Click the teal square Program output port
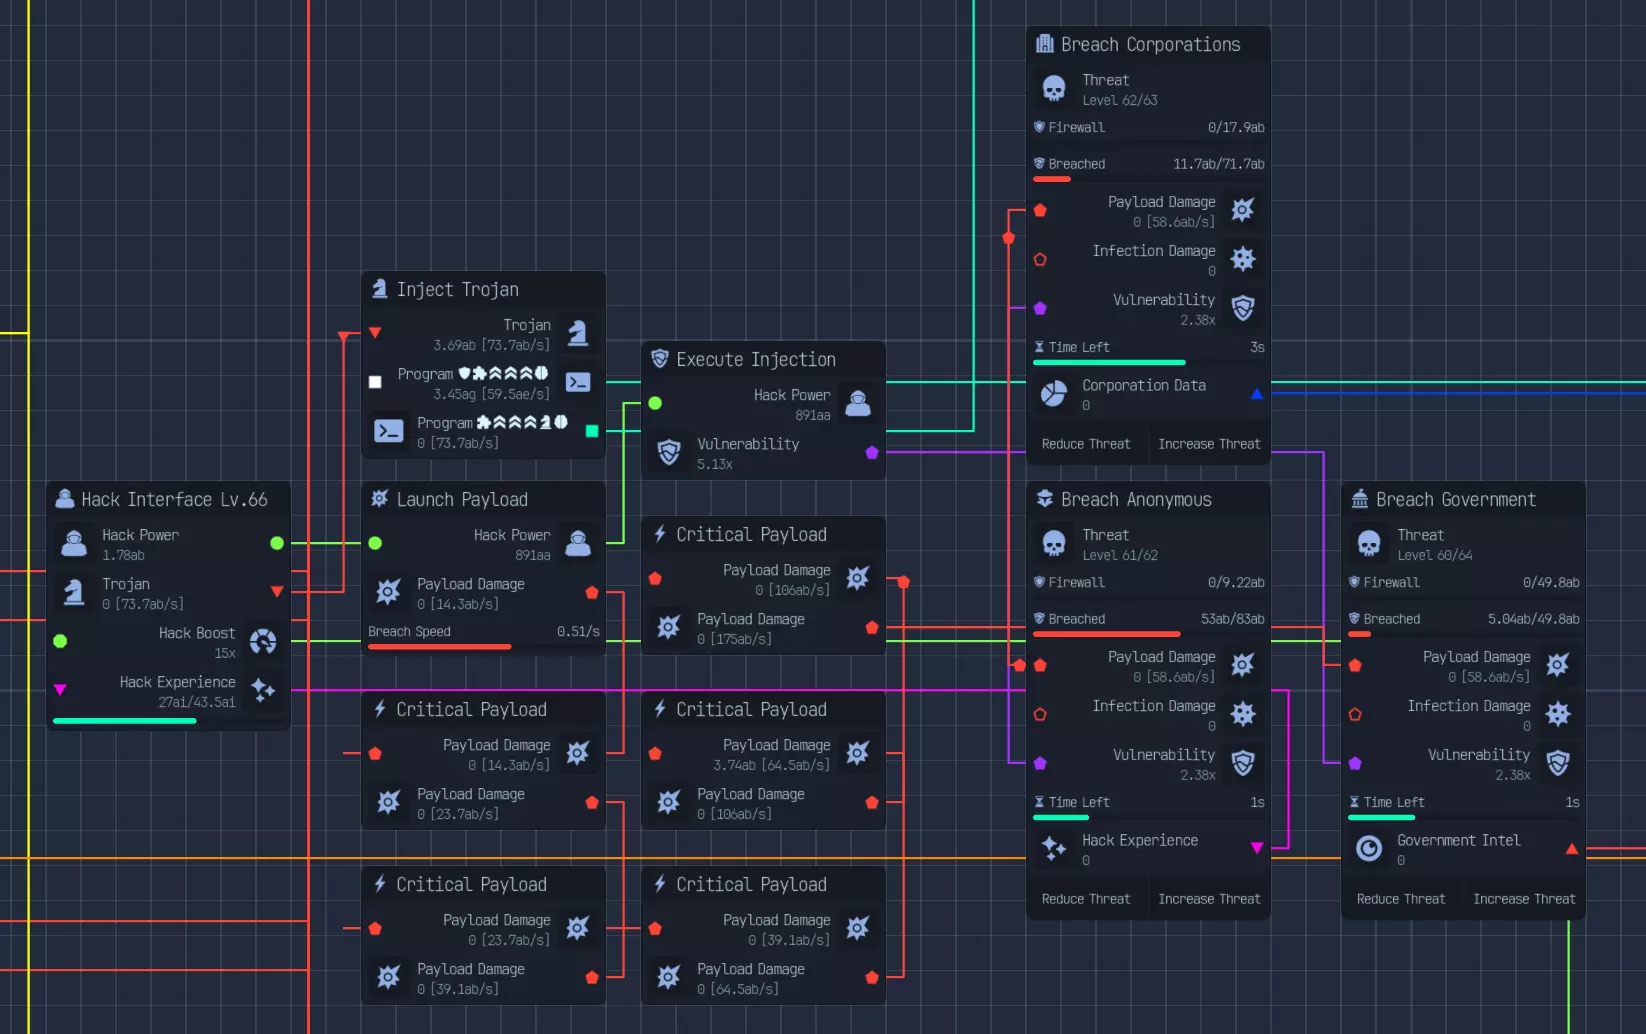1646x1034 pixels. [x=592, y=431]
